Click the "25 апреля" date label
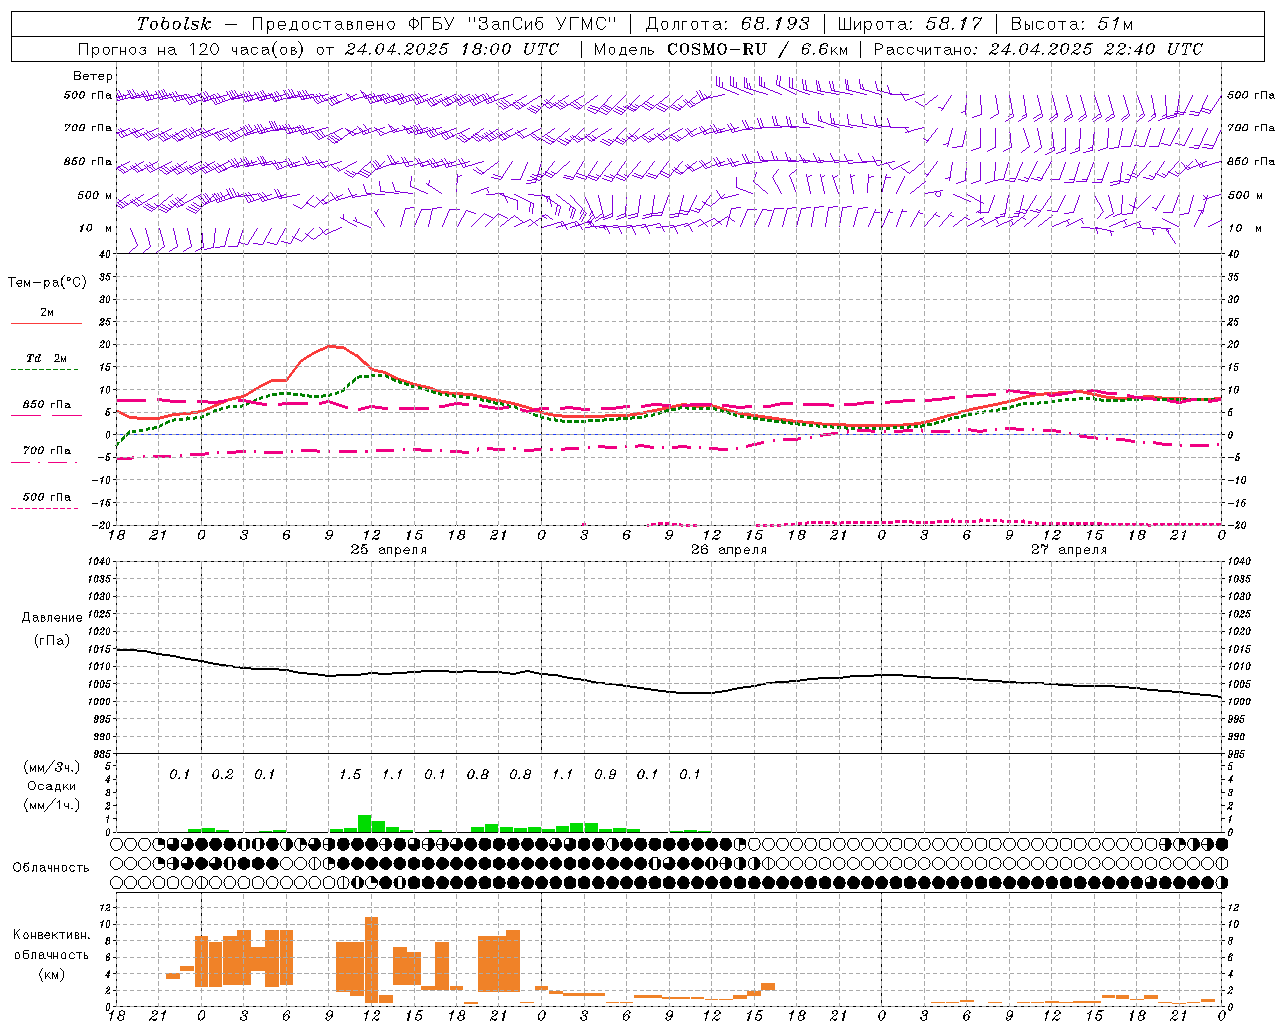Image resolution: width=1280 pixels, height=1024 pixels. click(x=389, y=550)
